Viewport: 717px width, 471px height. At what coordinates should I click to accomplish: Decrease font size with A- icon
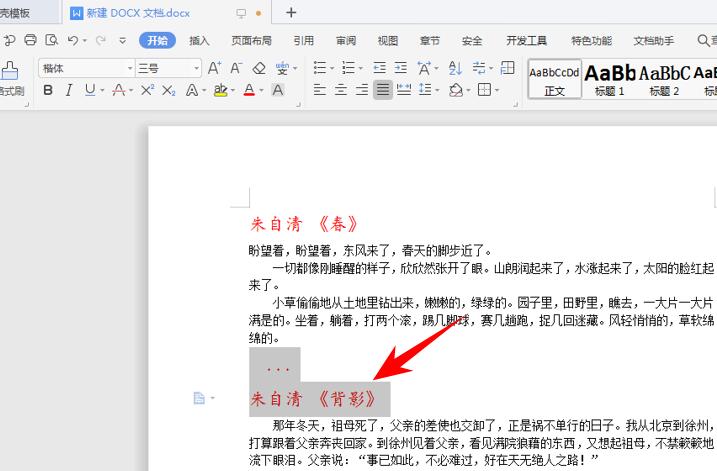click(x=235, y=68)
